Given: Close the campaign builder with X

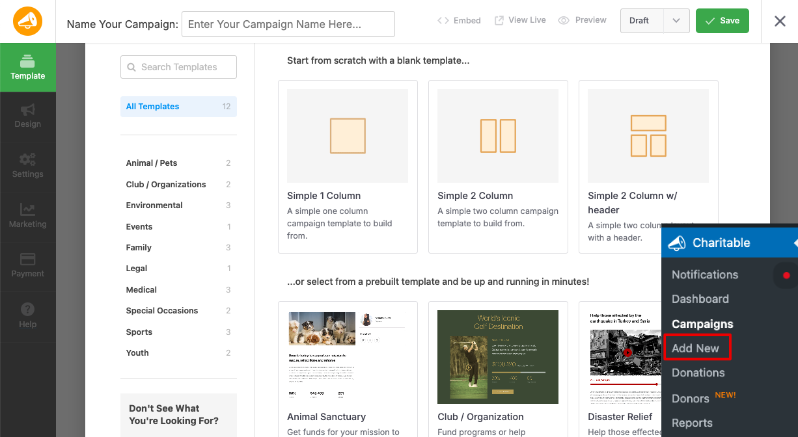Looking at the screenshot, I should click(x=780, y=21).
